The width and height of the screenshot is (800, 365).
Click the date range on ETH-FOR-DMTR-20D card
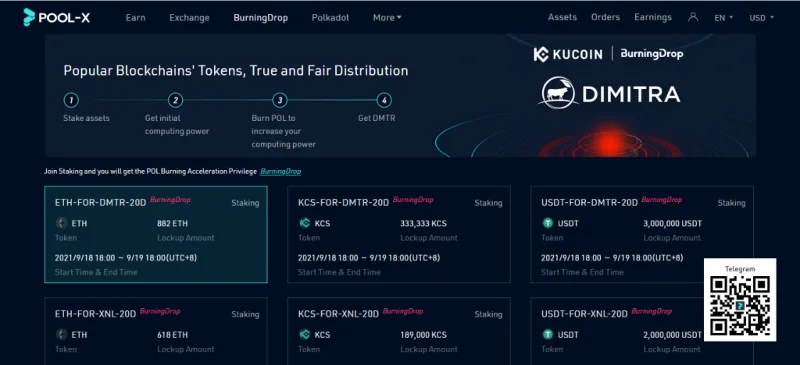pos(126,258)
